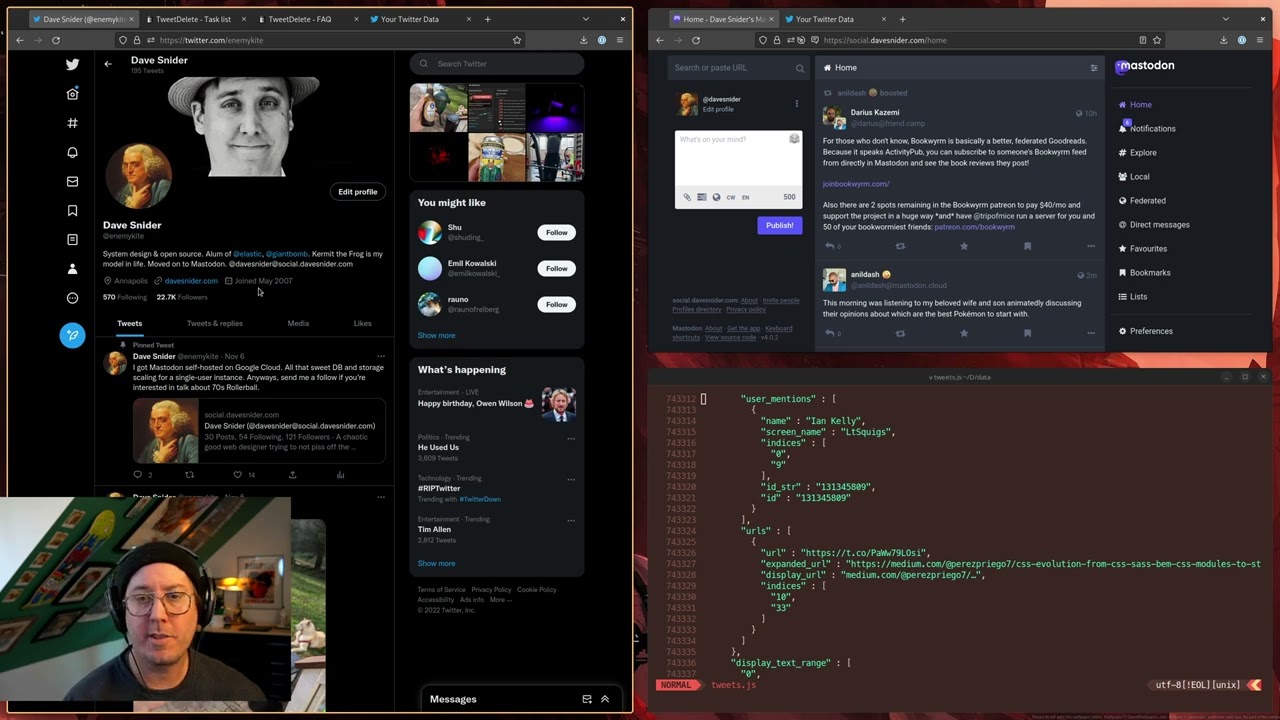Follow rauno suggestion
This screenshot has width=1280, height=720.
556,304
